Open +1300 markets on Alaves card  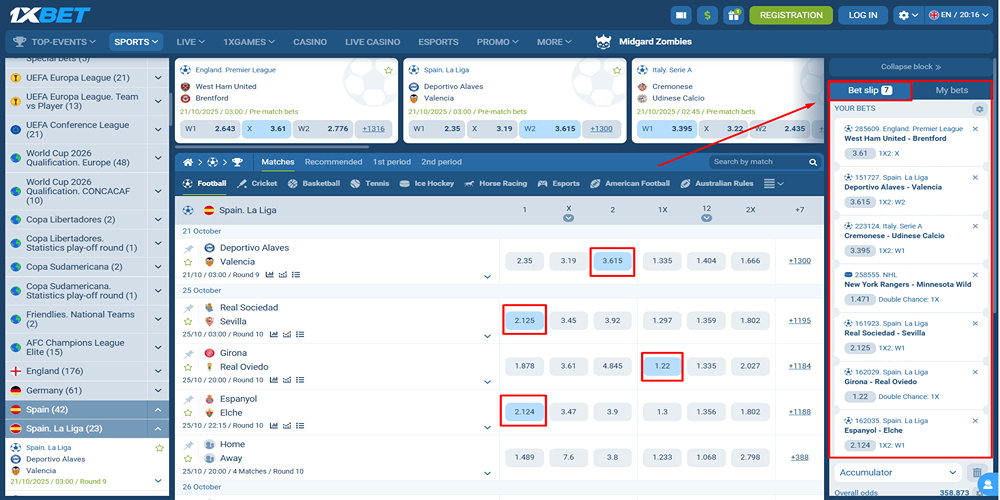[601, 129]
